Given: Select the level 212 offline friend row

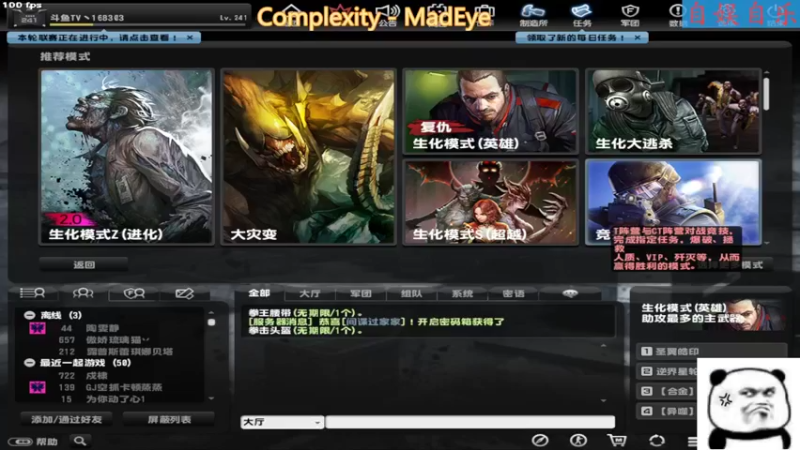Looking at the screenshot, I should click(112, 352).
